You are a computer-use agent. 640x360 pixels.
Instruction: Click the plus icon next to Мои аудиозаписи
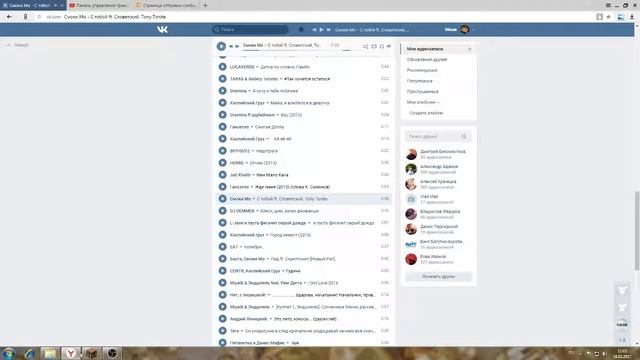[469, 49]
